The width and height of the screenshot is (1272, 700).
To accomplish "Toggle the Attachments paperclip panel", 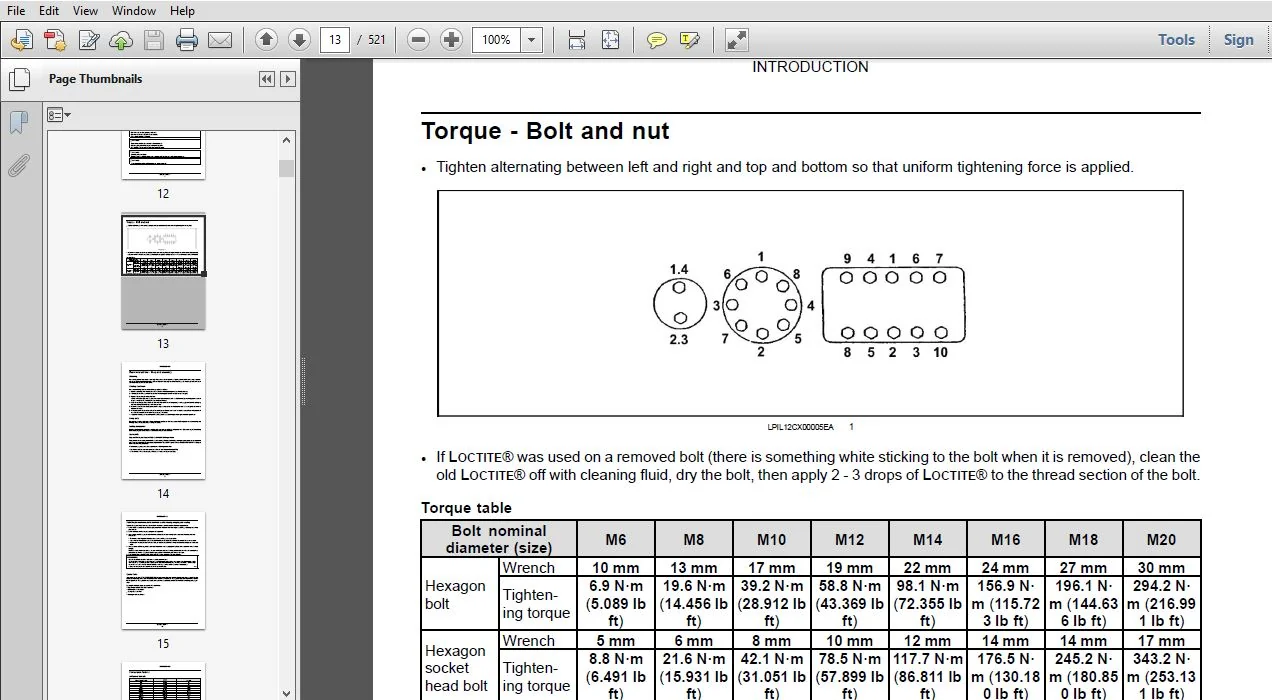I will (x=19, y=166).
